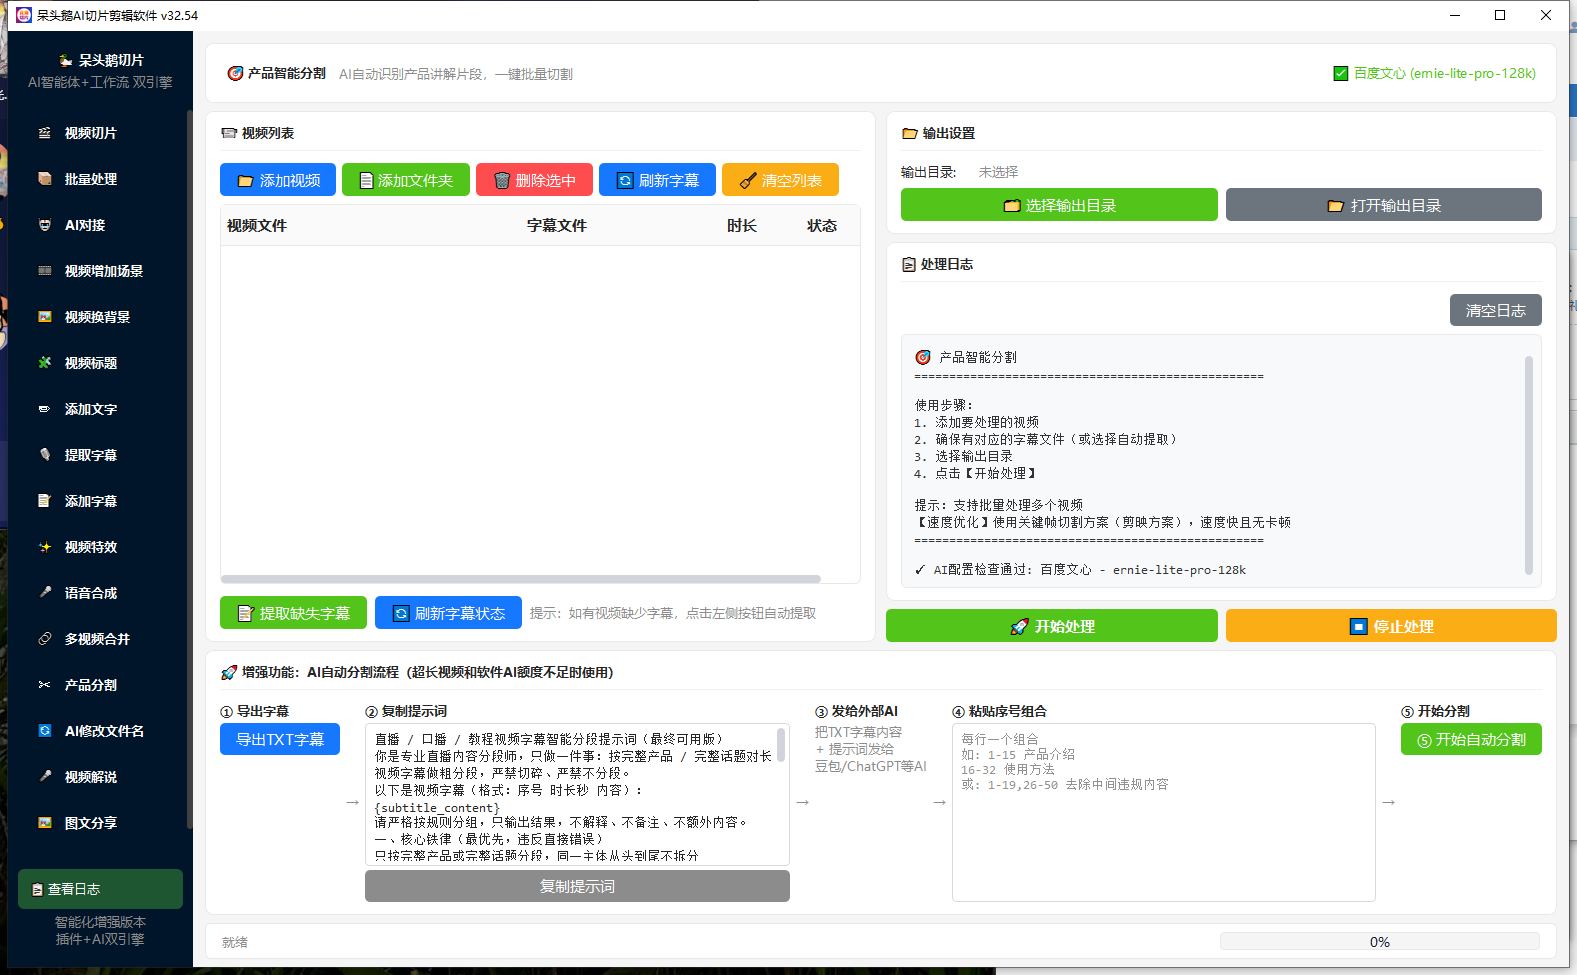Click the 视频文件 column header
Image resolution: width=1577 pixels, height=975 pixels.
(257, 225)
